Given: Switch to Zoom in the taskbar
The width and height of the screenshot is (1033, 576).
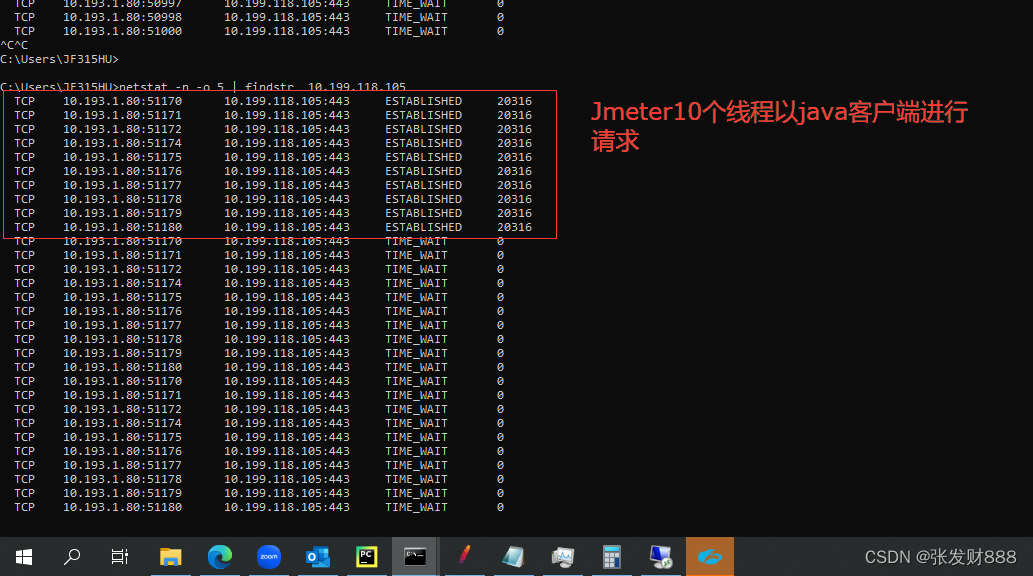Looking at the screenshot, I should tap(269, 558).
